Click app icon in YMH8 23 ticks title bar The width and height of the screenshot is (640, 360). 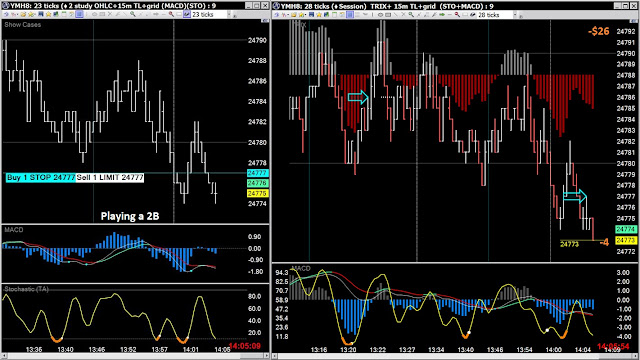tap(5, 5)
